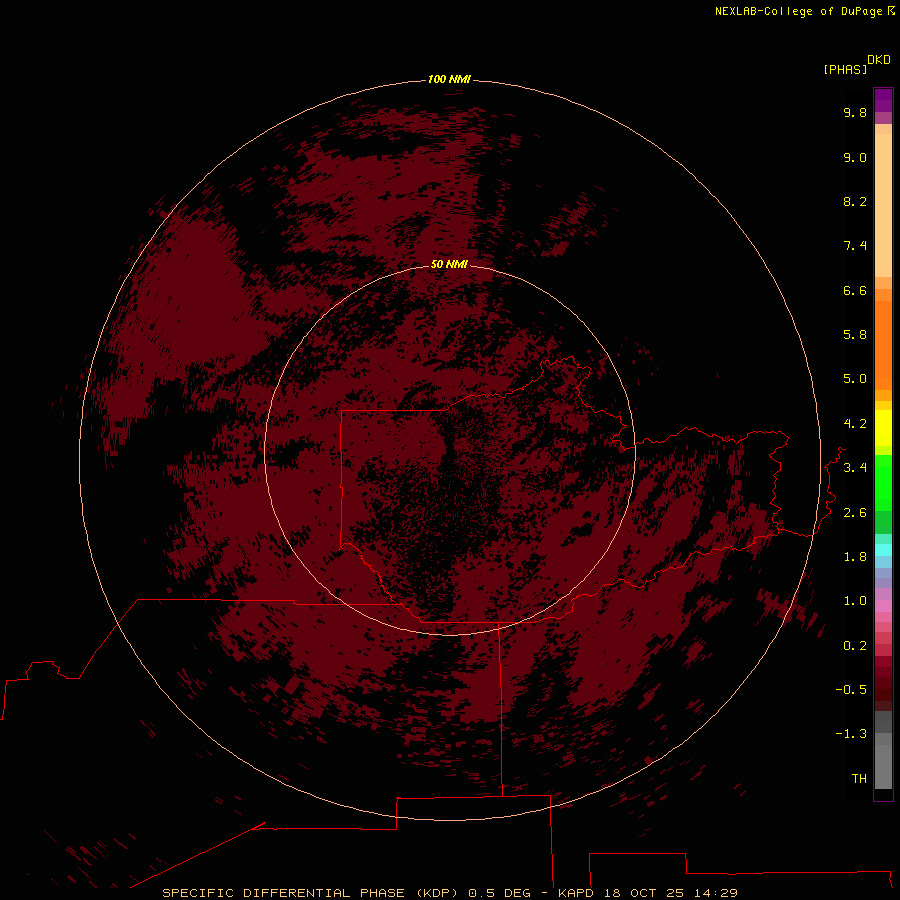The height and width of the screenshot is (900, 900).
Task: Click the 1.0 value on the color scale
Action: (x=855, y=601)
